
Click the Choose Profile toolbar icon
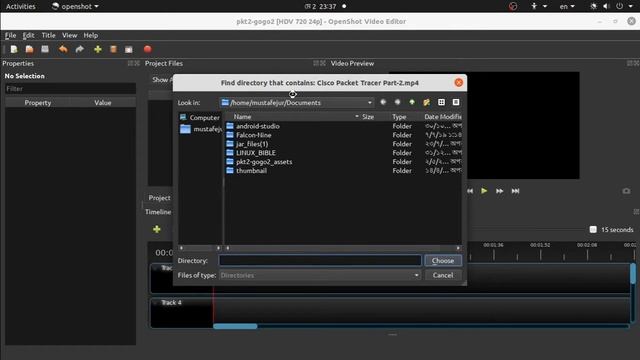point(113,49)
